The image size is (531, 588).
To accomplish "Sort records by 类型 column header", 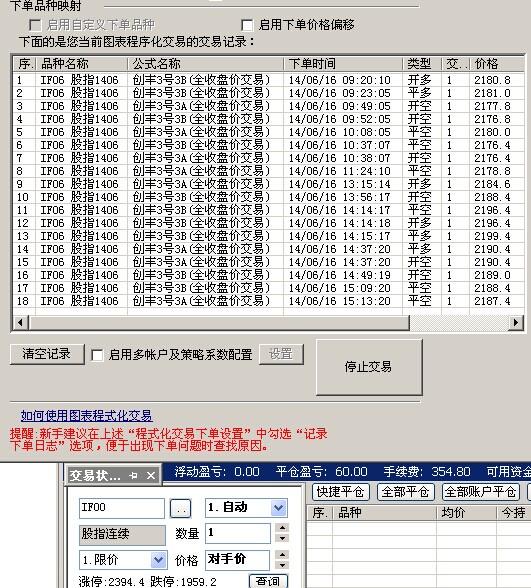I will click(x=422, y=64).
